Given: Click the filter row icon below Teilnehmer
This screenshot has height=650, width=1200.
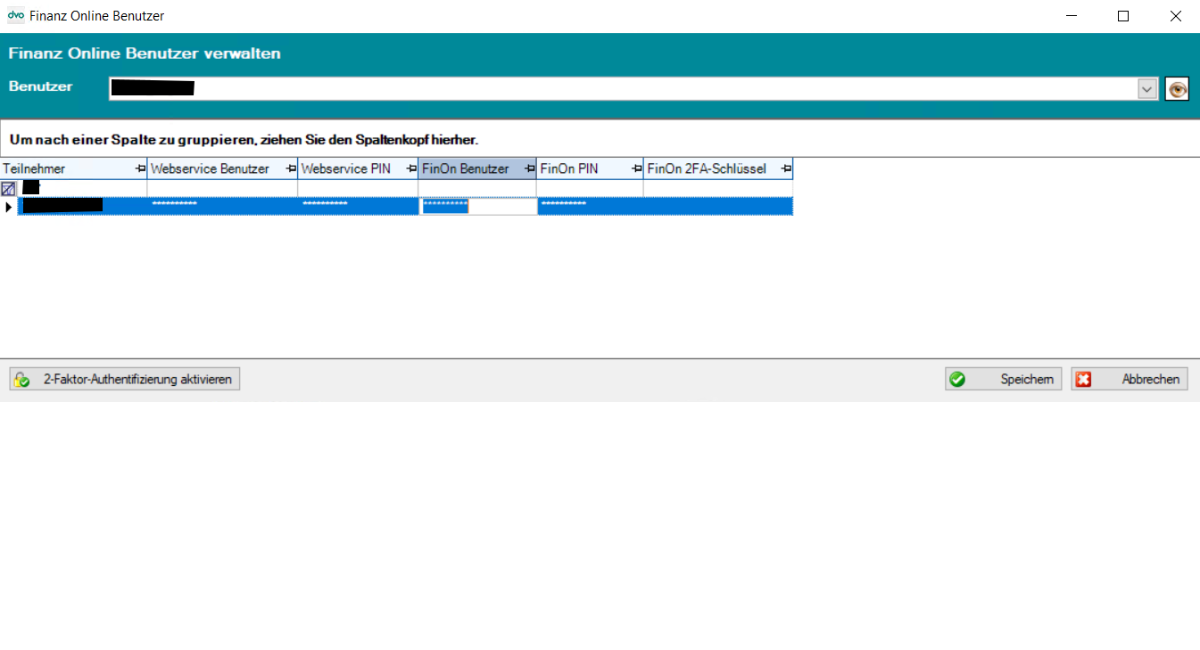Looking at the screenshot, I should click(x=8, y=188).
